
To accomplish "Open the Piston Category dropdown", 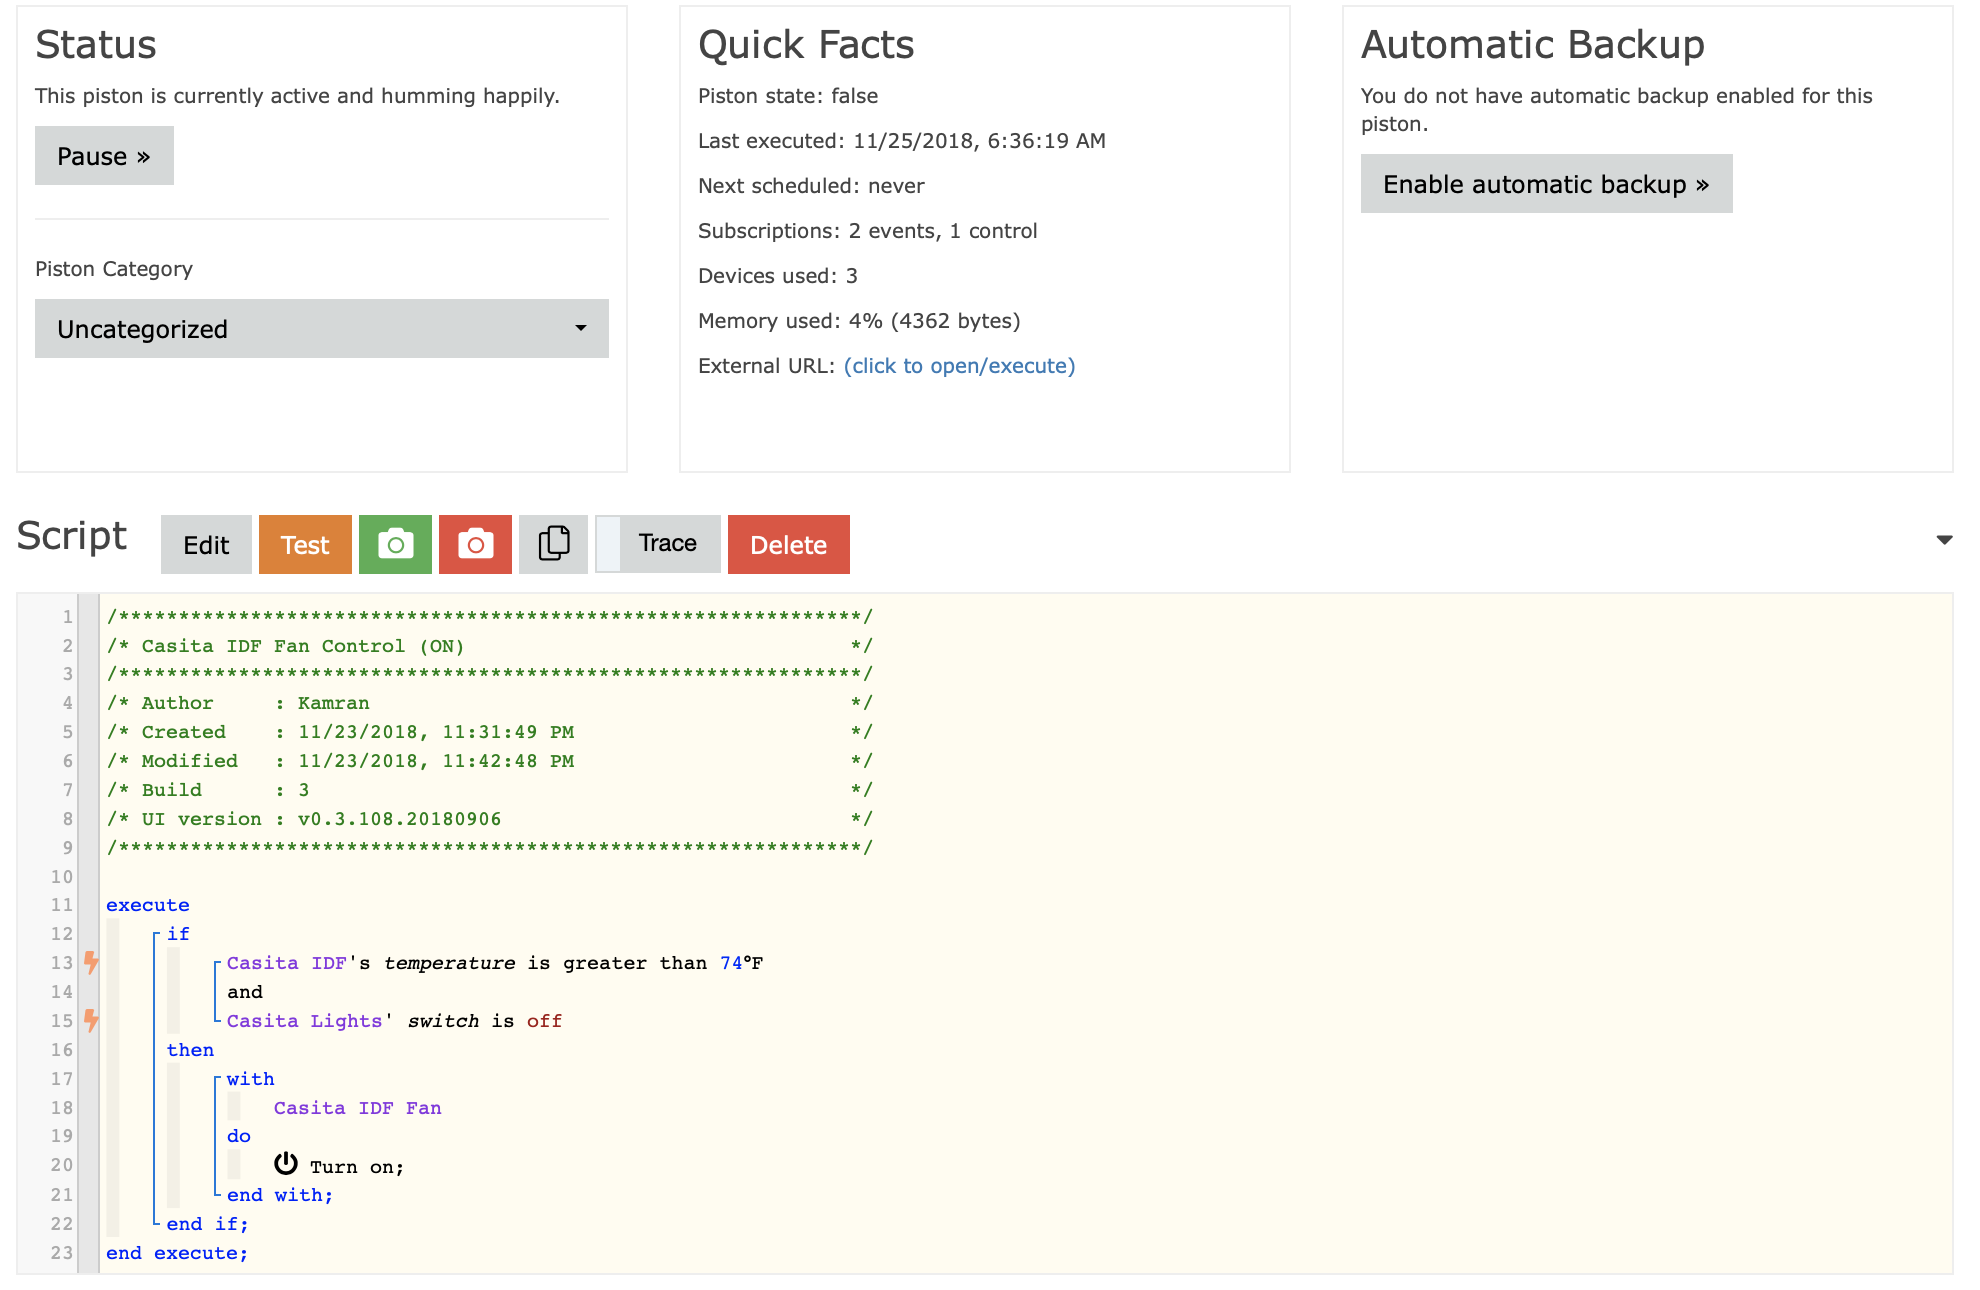I will [322, 328].
